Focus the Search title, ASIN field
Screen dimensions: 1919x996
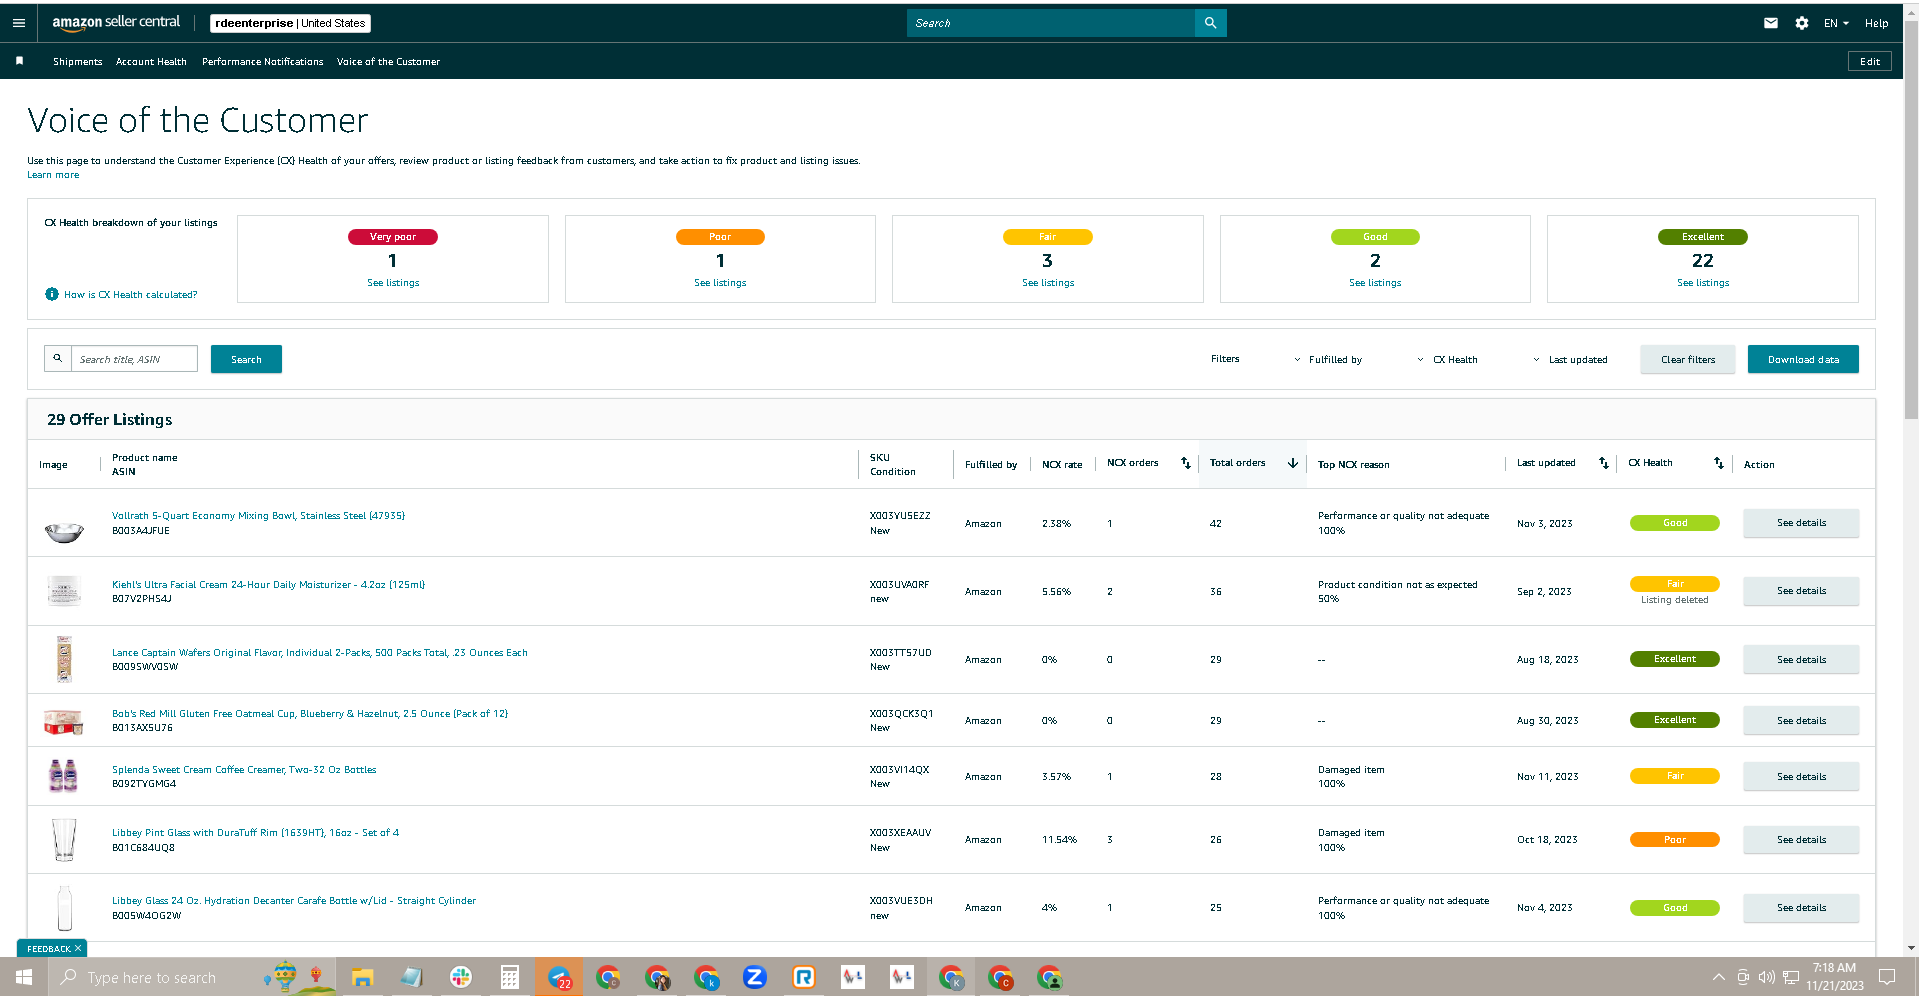(134, 359)
